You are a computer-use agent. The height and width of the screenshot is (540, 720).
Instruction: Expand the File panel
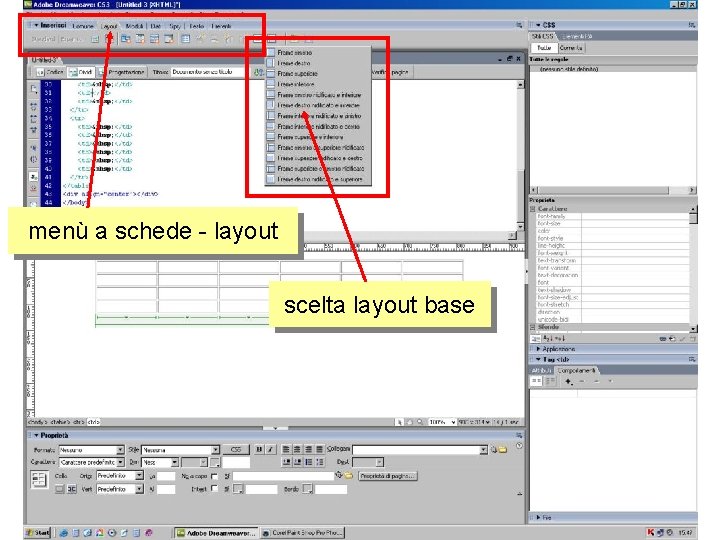(x=538, y=518)
